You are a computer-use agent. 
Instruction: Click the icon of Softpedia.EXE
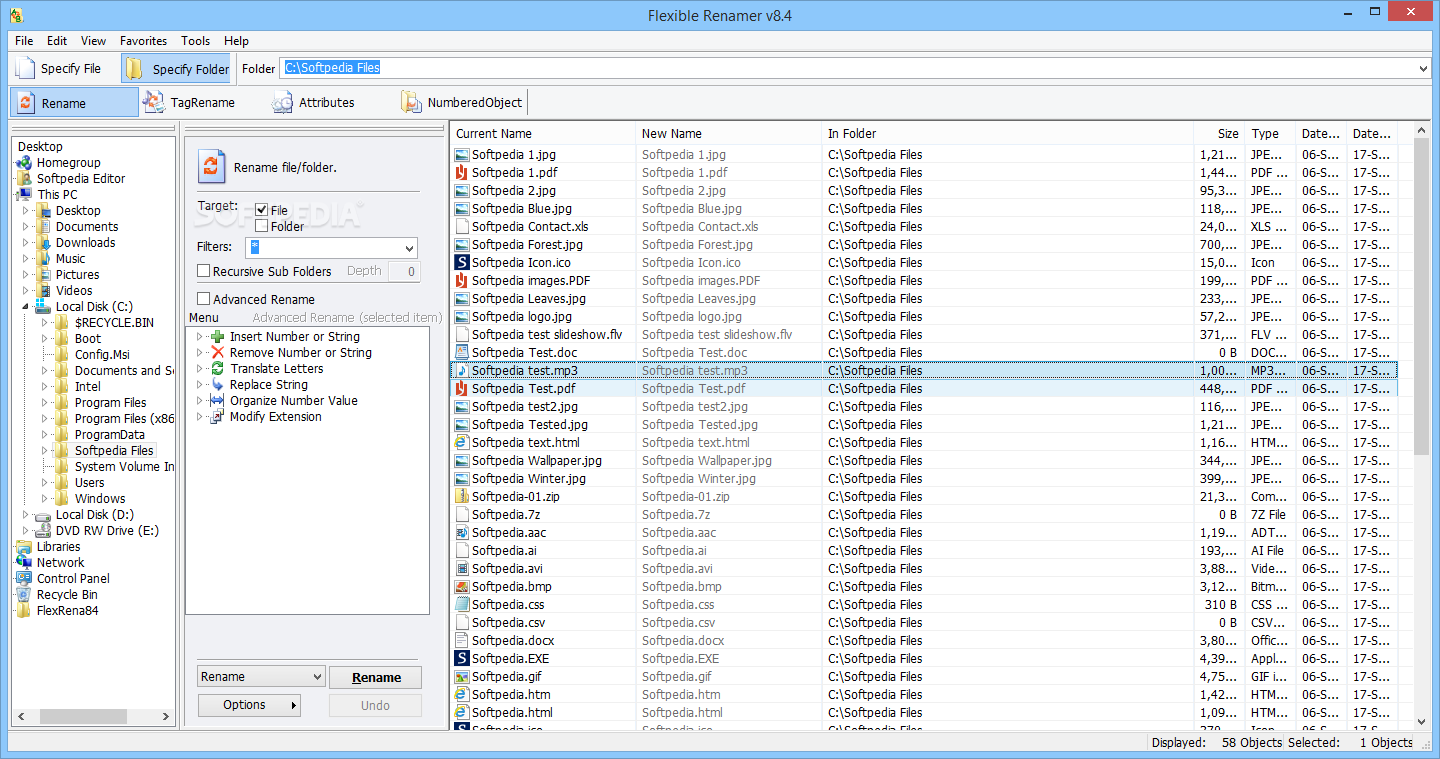[x=461, y=659]
